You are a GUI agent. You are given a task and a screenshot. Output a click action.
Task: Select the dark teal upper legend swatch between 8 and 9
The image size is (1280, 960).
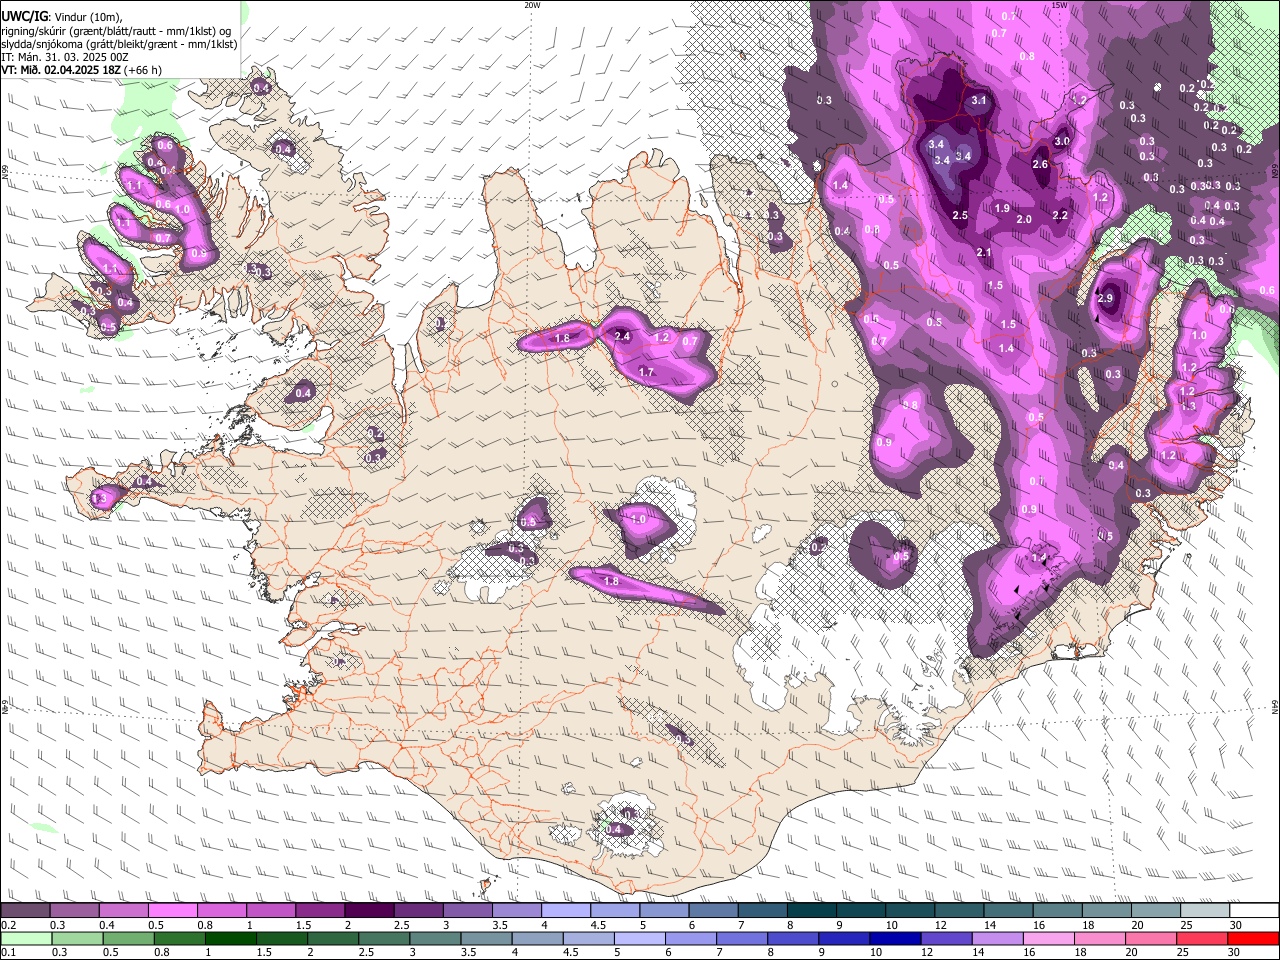(x=812, y=910)
